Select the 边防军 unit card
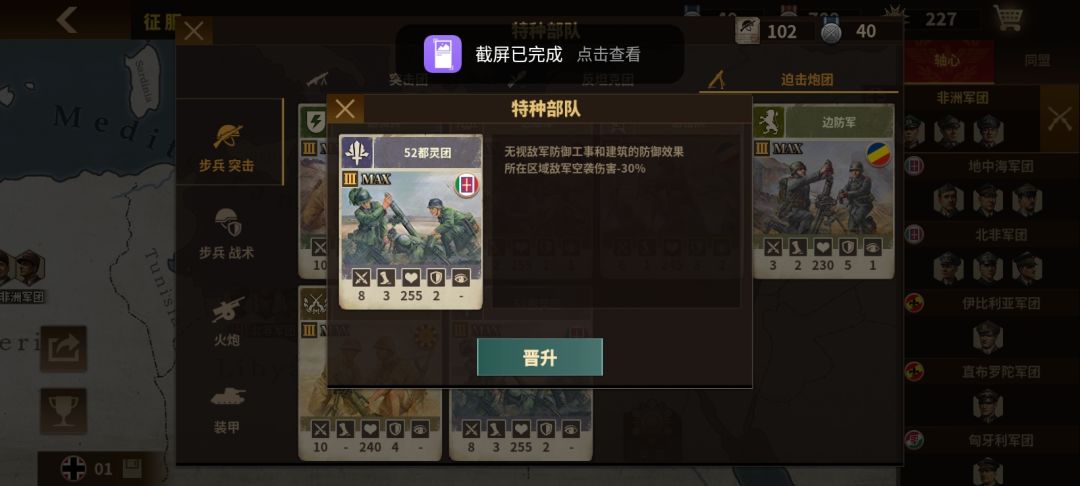This screenshot has width=1080, height=486. (824, 191)
